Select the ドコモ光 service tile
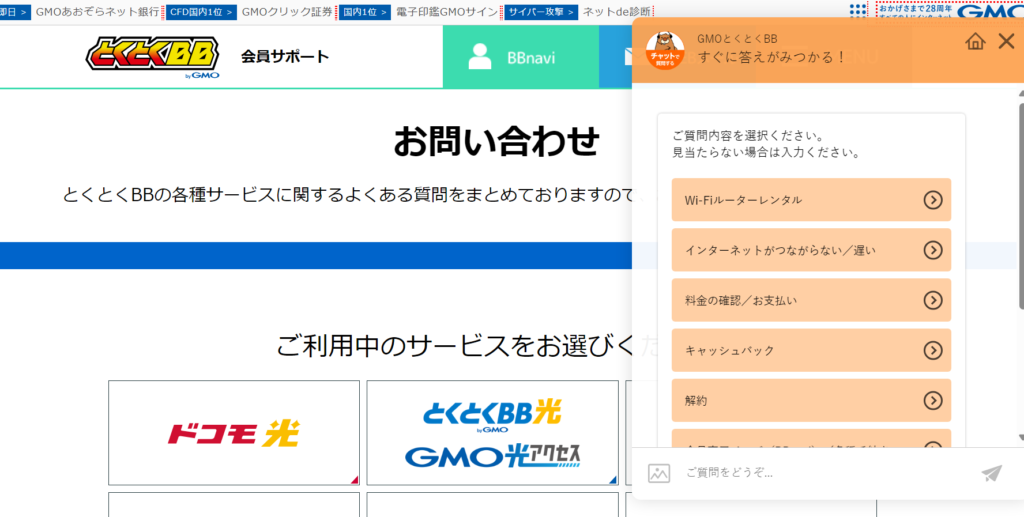Viewport: 1024px width, 517px height. tap(234, 432)
